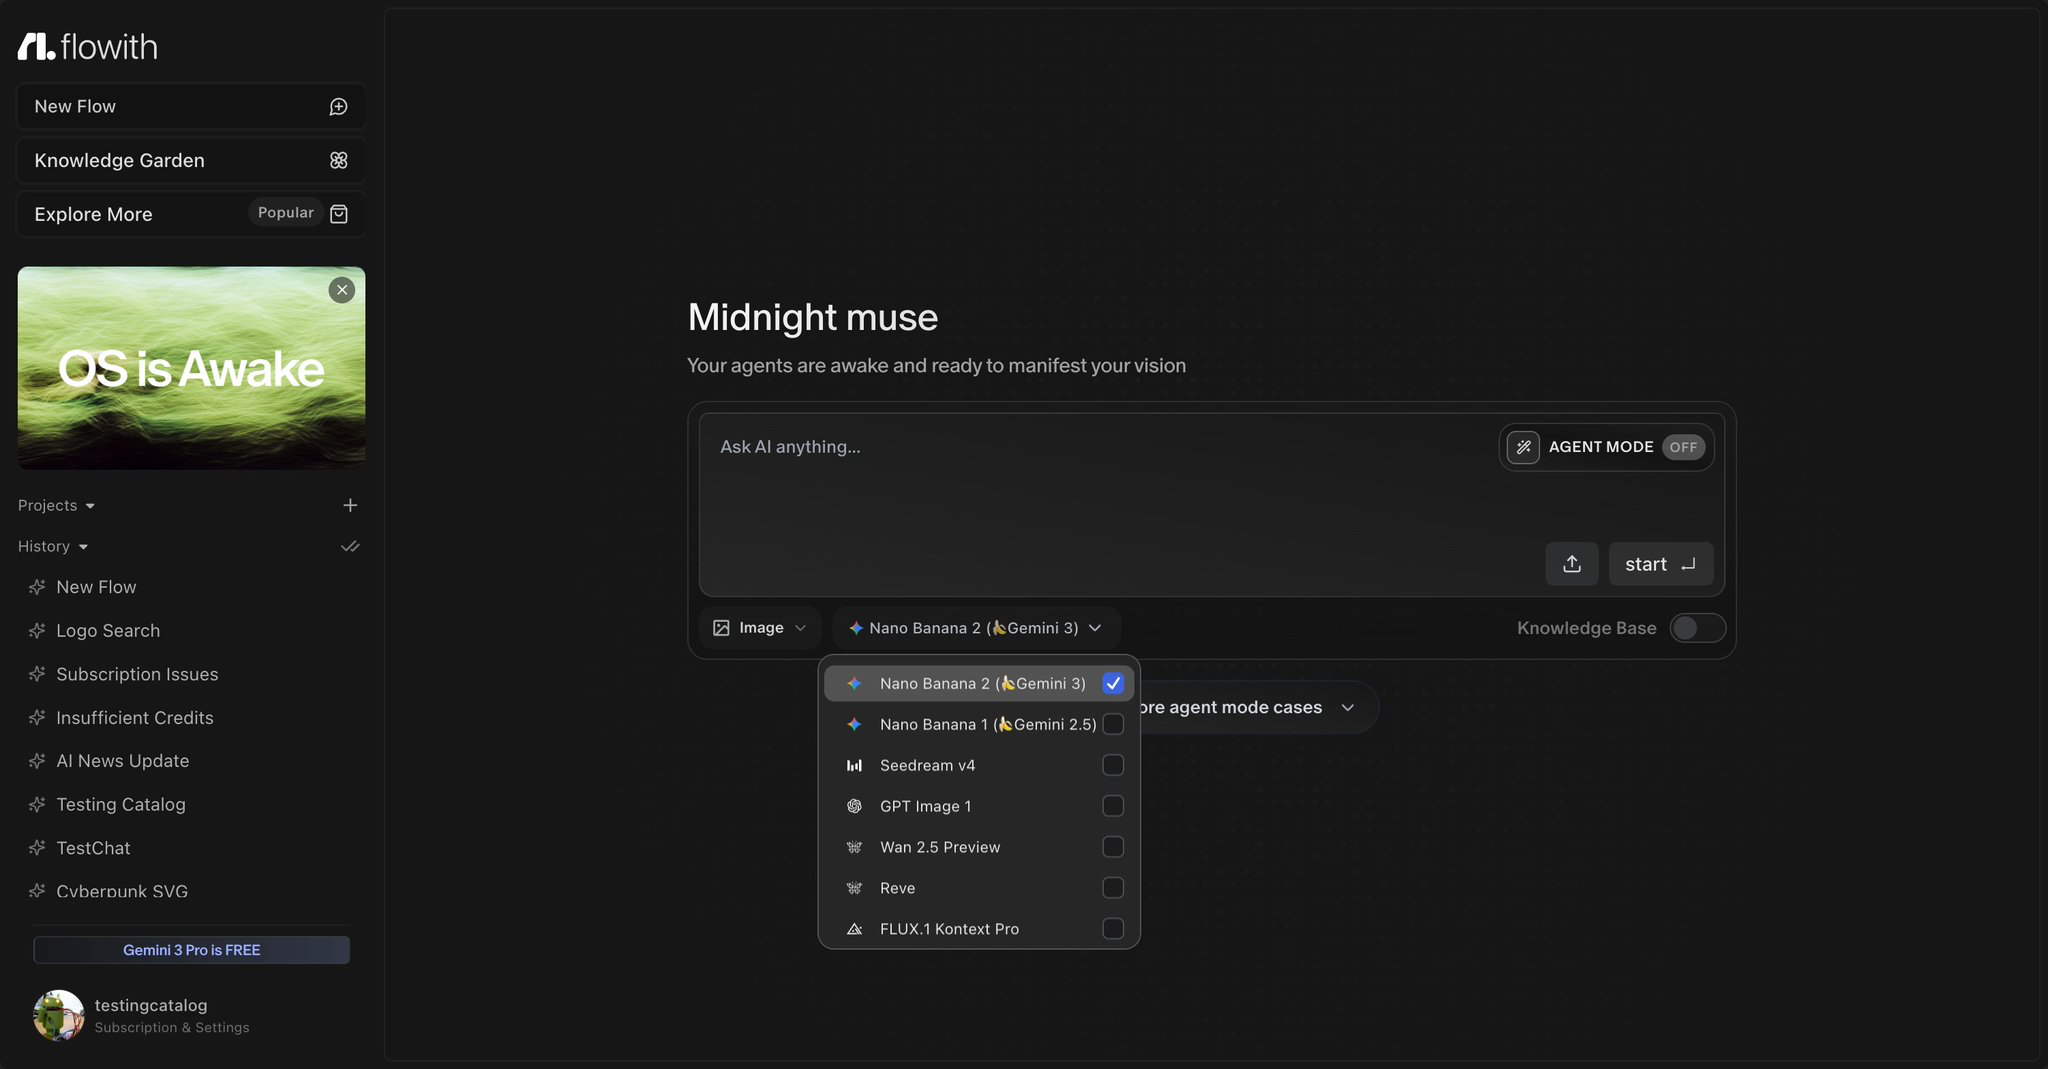
Task: Select Reve from model list
Action: pos(979,888)
